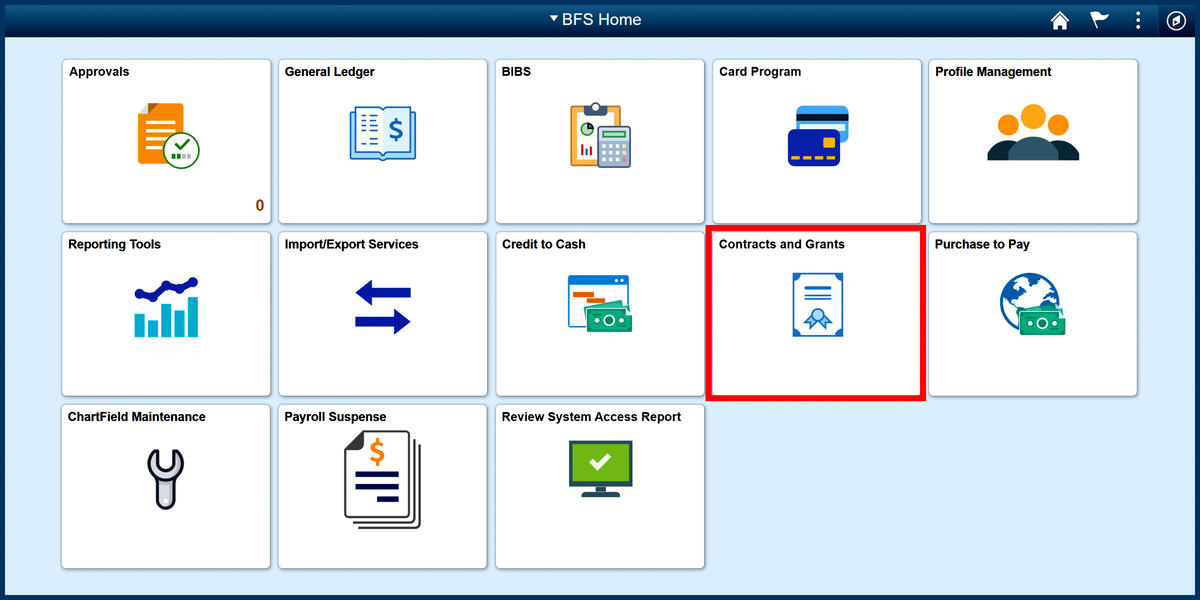1200x600 pixels.
Task: Open the NavBar compass icon
Action: (1176, 20)
